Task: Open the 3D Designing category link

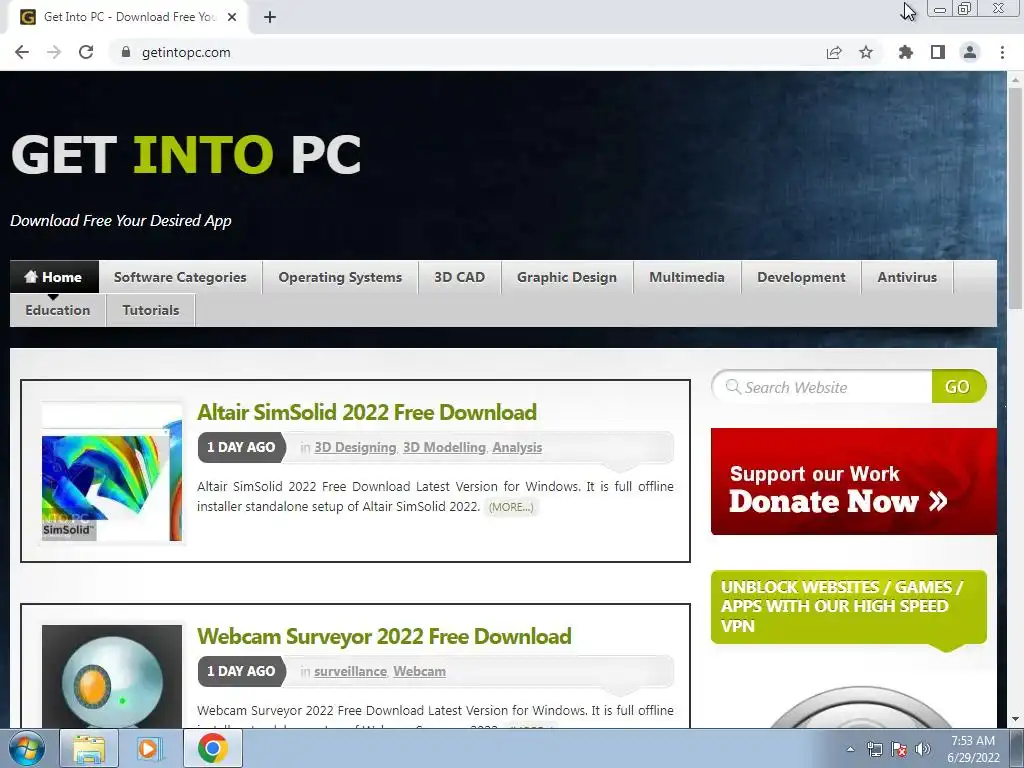Action: point(355,447)
